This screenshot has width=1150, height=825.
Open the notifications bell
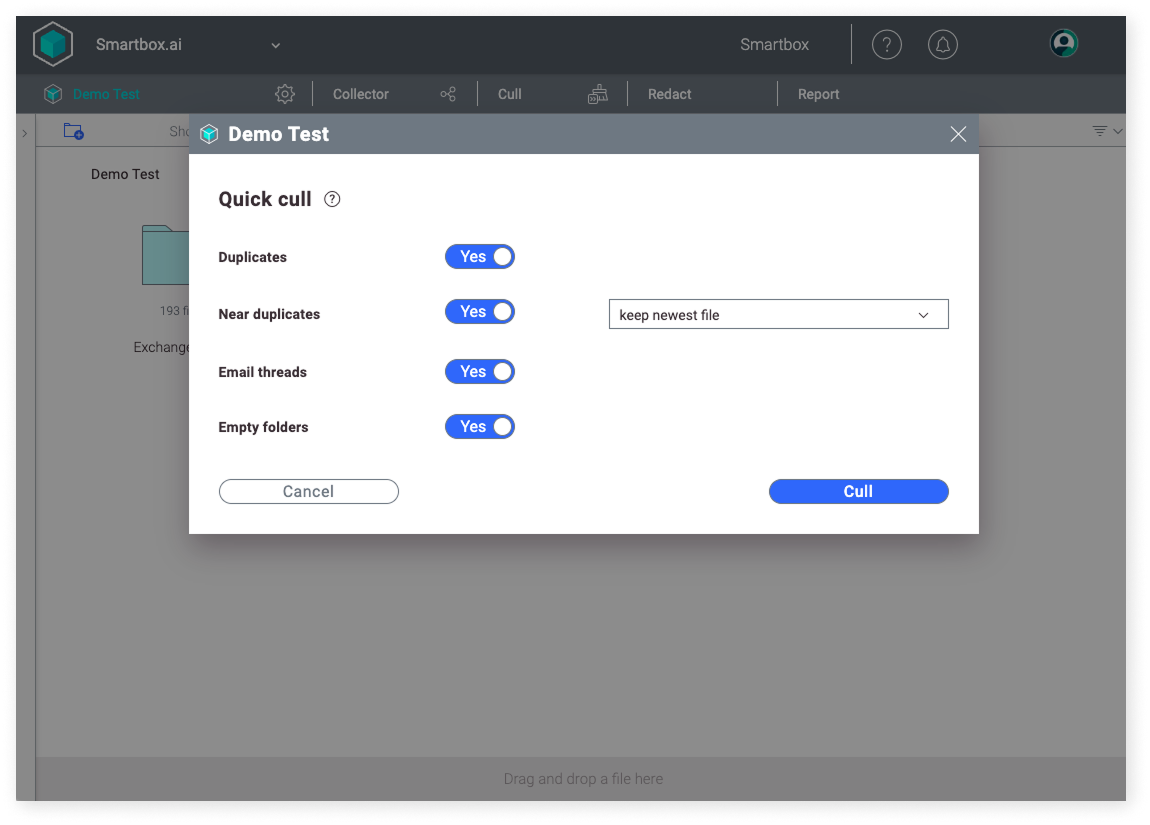click(943, 44)
